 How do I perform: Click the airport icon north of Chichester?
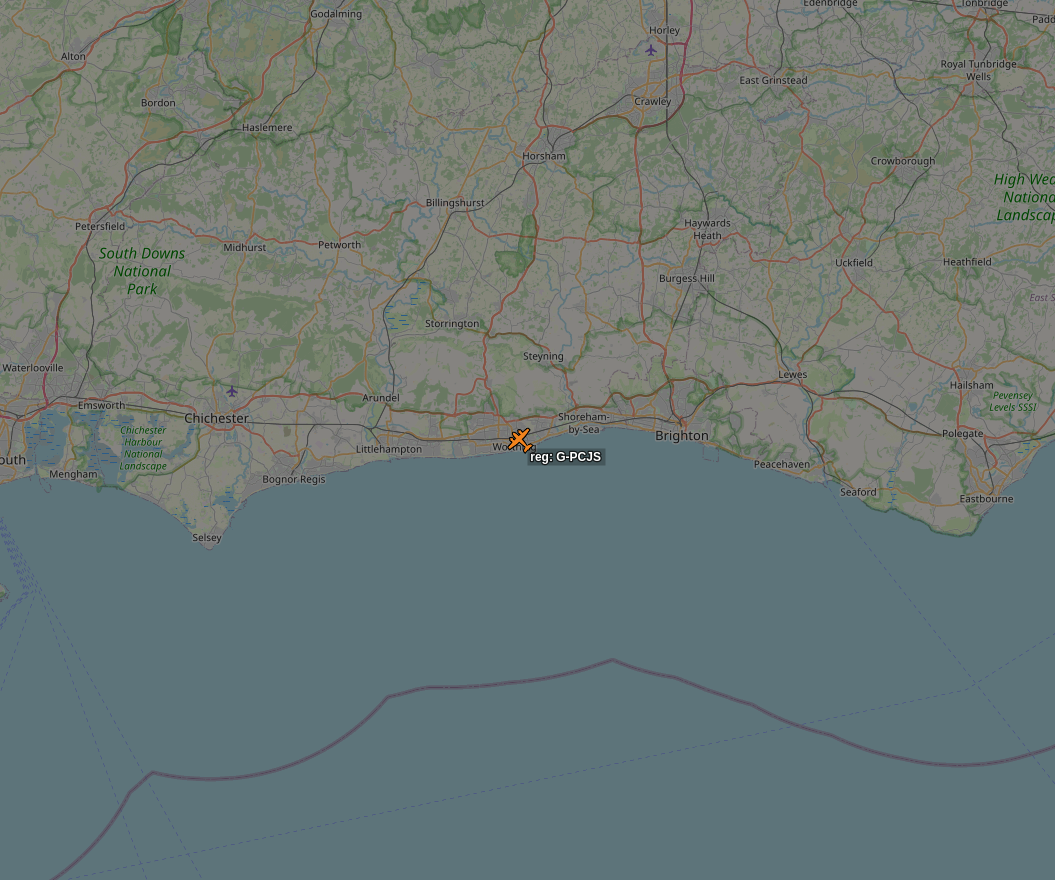232,392
